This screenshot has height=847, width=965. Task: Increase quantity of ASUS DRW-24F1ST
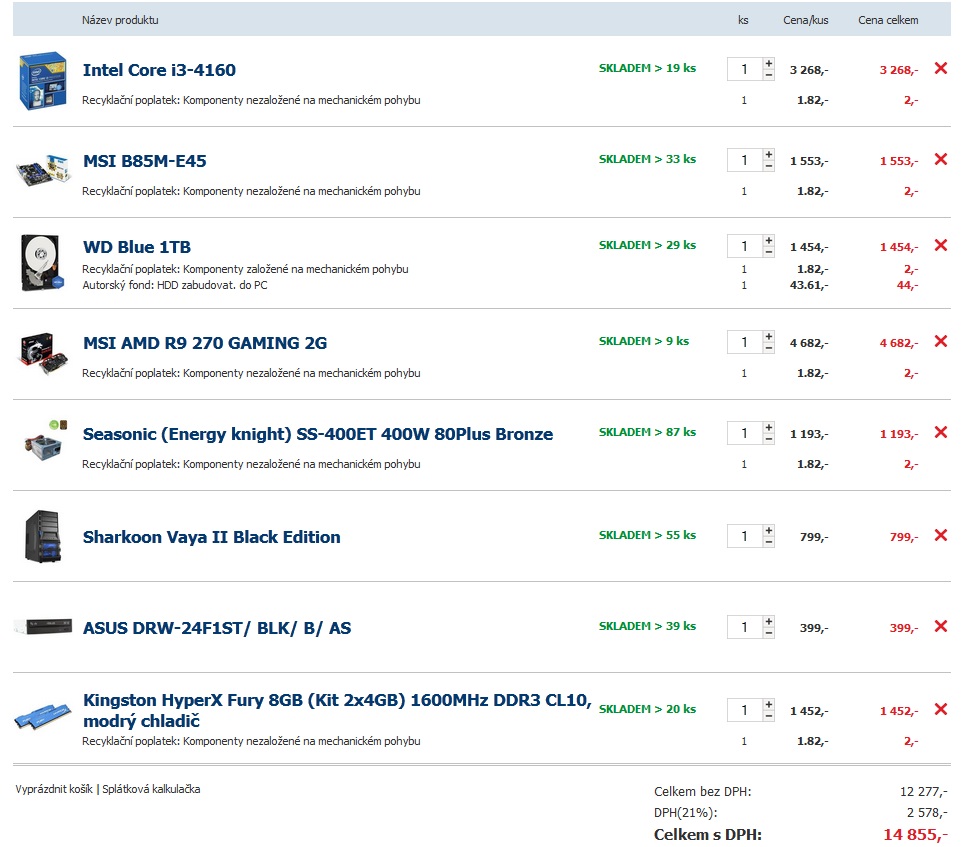click(x=769, y=622)
